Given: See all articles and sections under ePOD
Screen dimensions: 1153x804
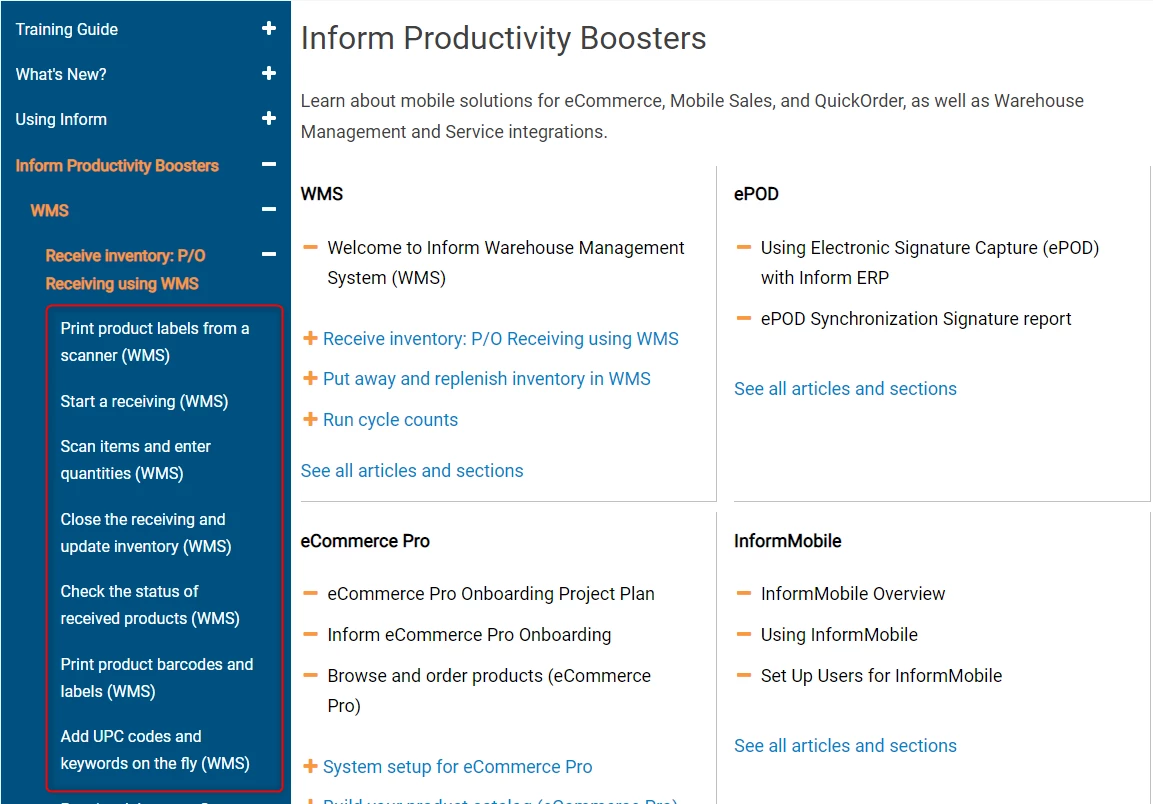Looking at the screenshot, I should point(845,388).
